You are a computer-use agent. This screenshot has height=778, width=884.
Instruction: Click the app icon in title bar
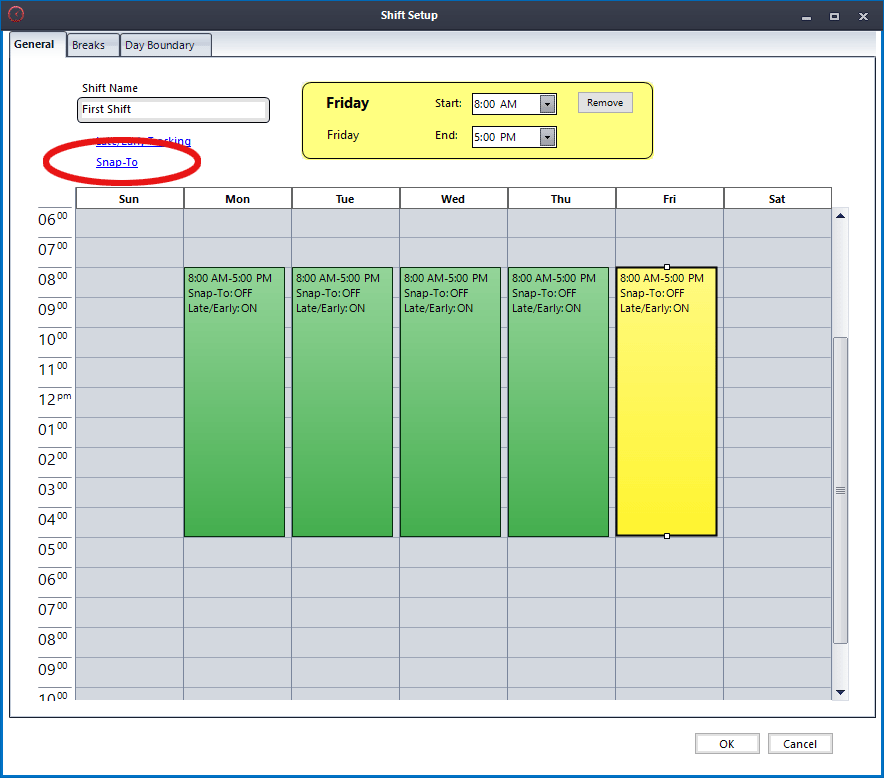[x=15, y=15]
